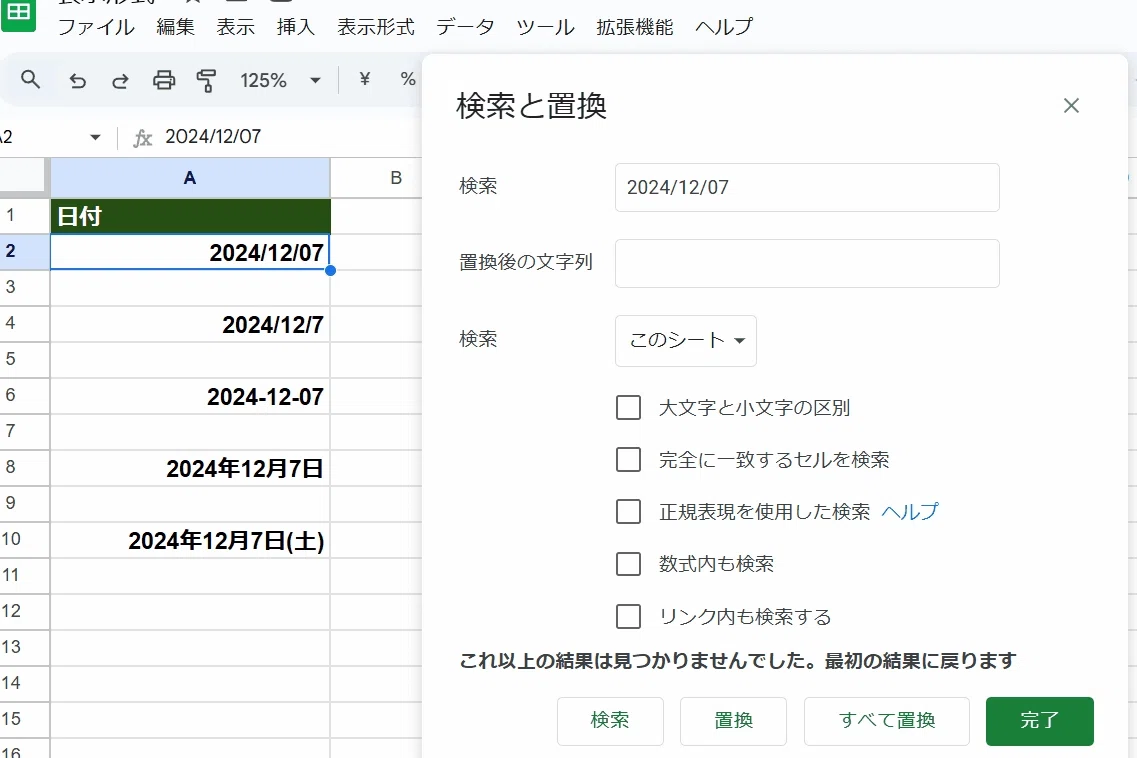Viewport: 1137px width, 758px height.
Task: Open the 表示形式 menu
Action: [x=376, y=27]
